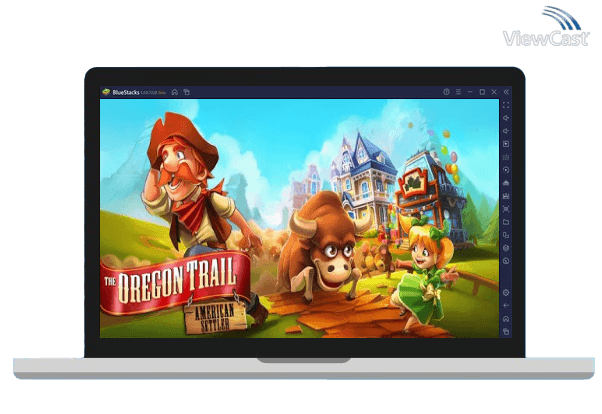Click the dome-shaped icon below sync icon

(x=506, y=183)
